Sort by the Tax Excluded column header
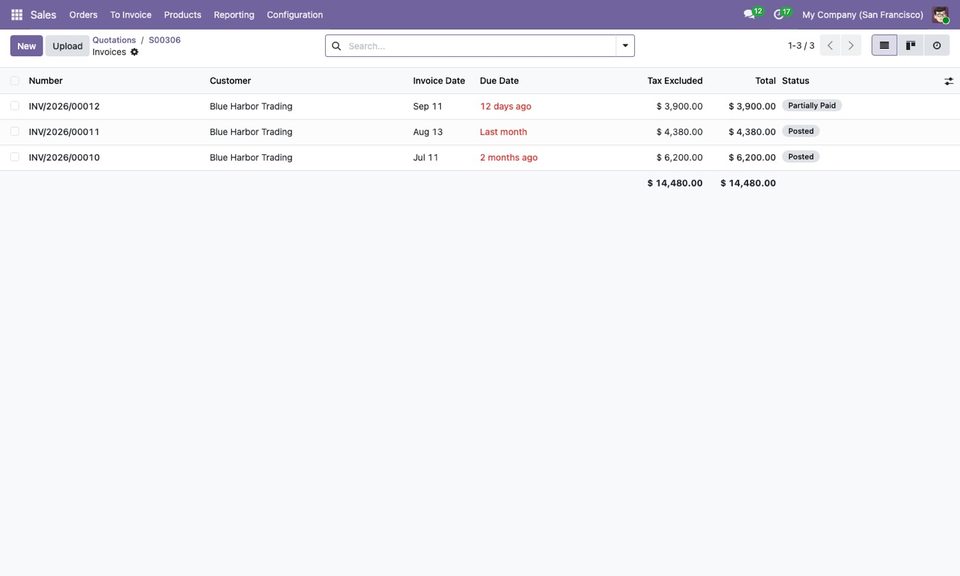 pos(675,81)
